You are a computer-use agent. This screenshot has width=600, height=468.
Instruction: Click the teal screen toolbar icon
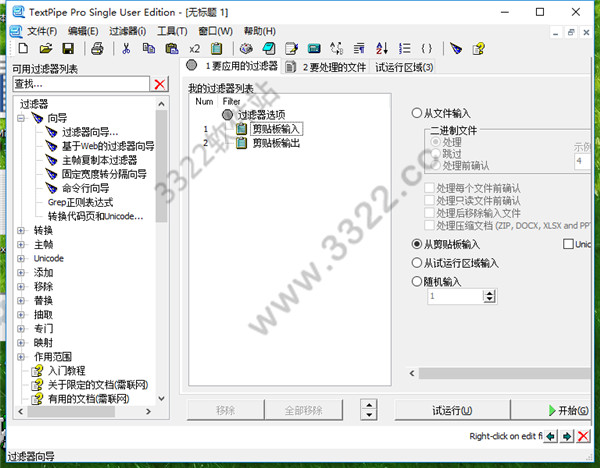pyautogui.click(x=314, y=49)
